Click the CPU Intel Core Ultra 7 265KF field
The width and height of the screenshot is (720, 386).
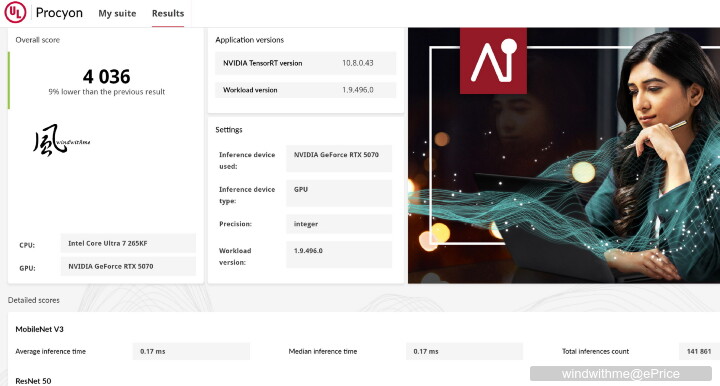pos(128,243)
